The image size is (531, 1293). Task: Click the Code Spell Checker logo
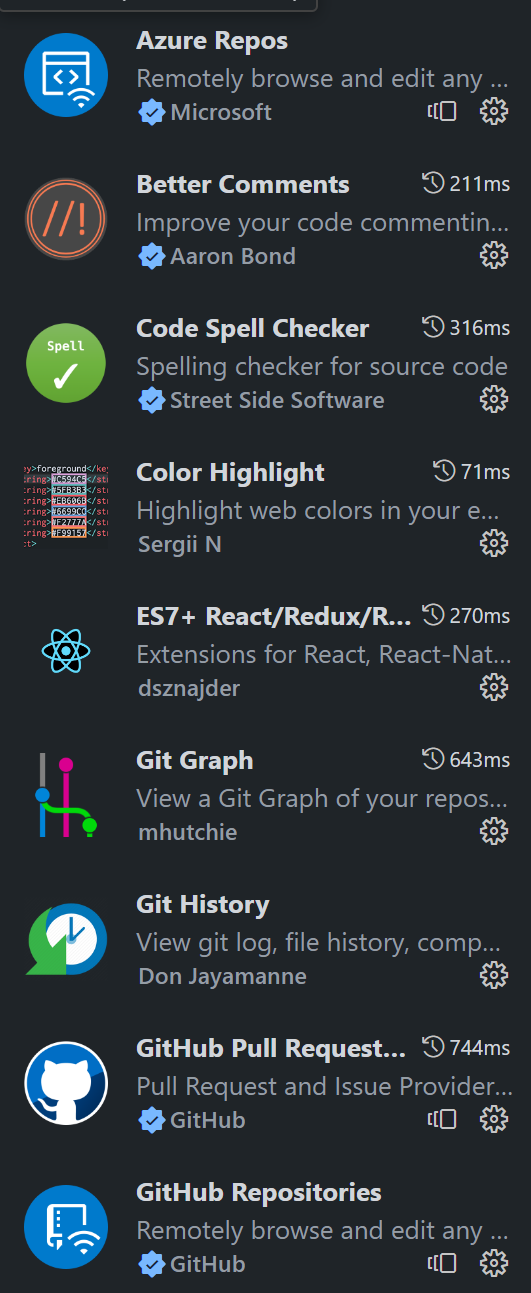tap(66, 363)
